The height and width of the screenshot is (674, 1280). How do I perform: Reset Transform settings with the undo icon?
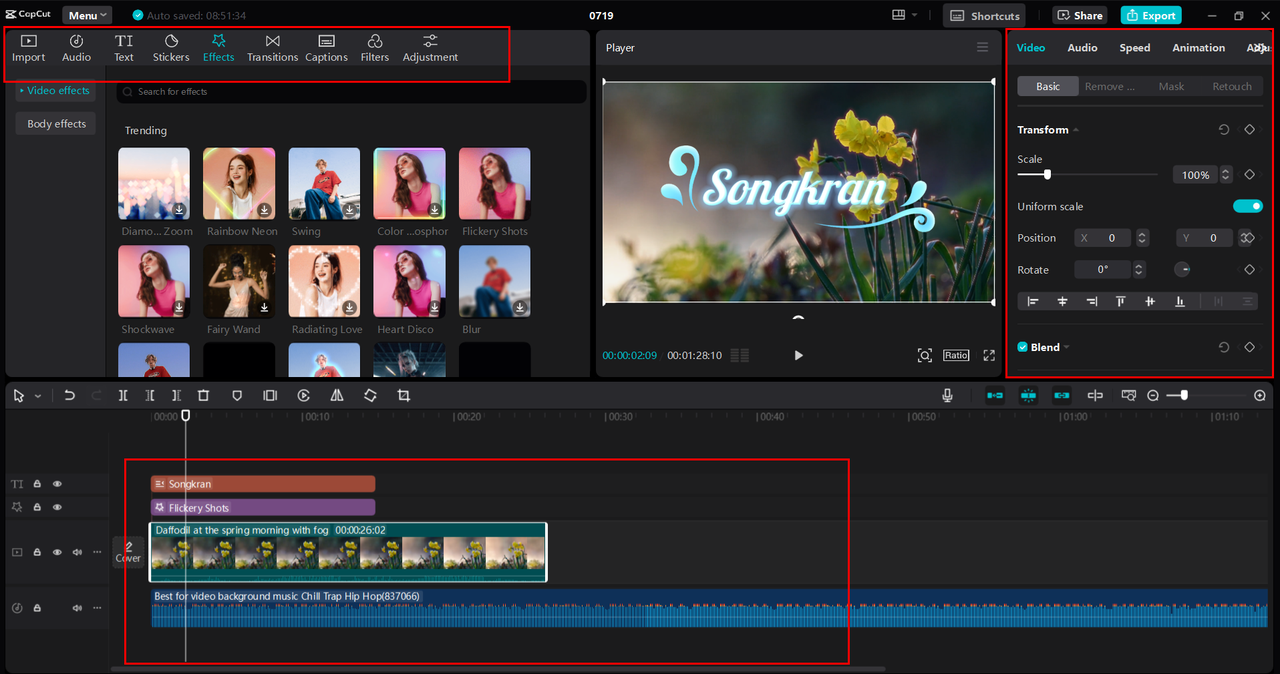pyautogui.click(x=1224, y=130)
